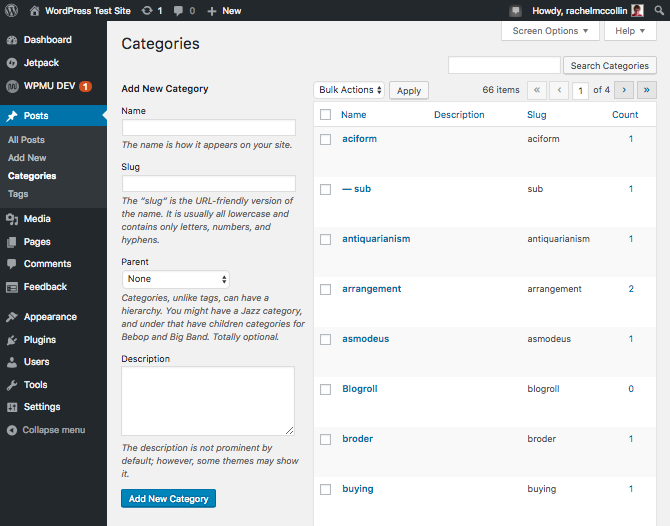
Task: Open the Tools wrench icon
Action: (x=12, y=385)
